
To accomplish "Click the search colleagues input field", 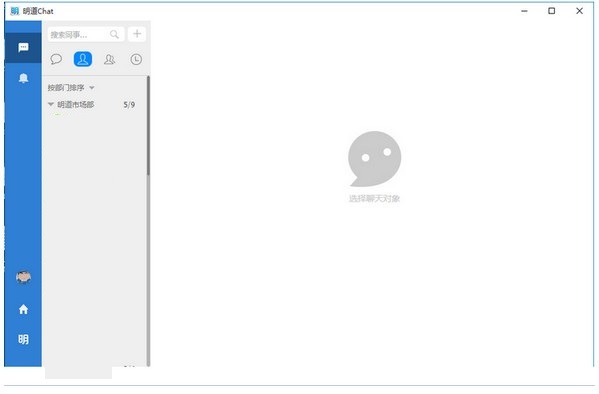I will (x=86, y=34).
